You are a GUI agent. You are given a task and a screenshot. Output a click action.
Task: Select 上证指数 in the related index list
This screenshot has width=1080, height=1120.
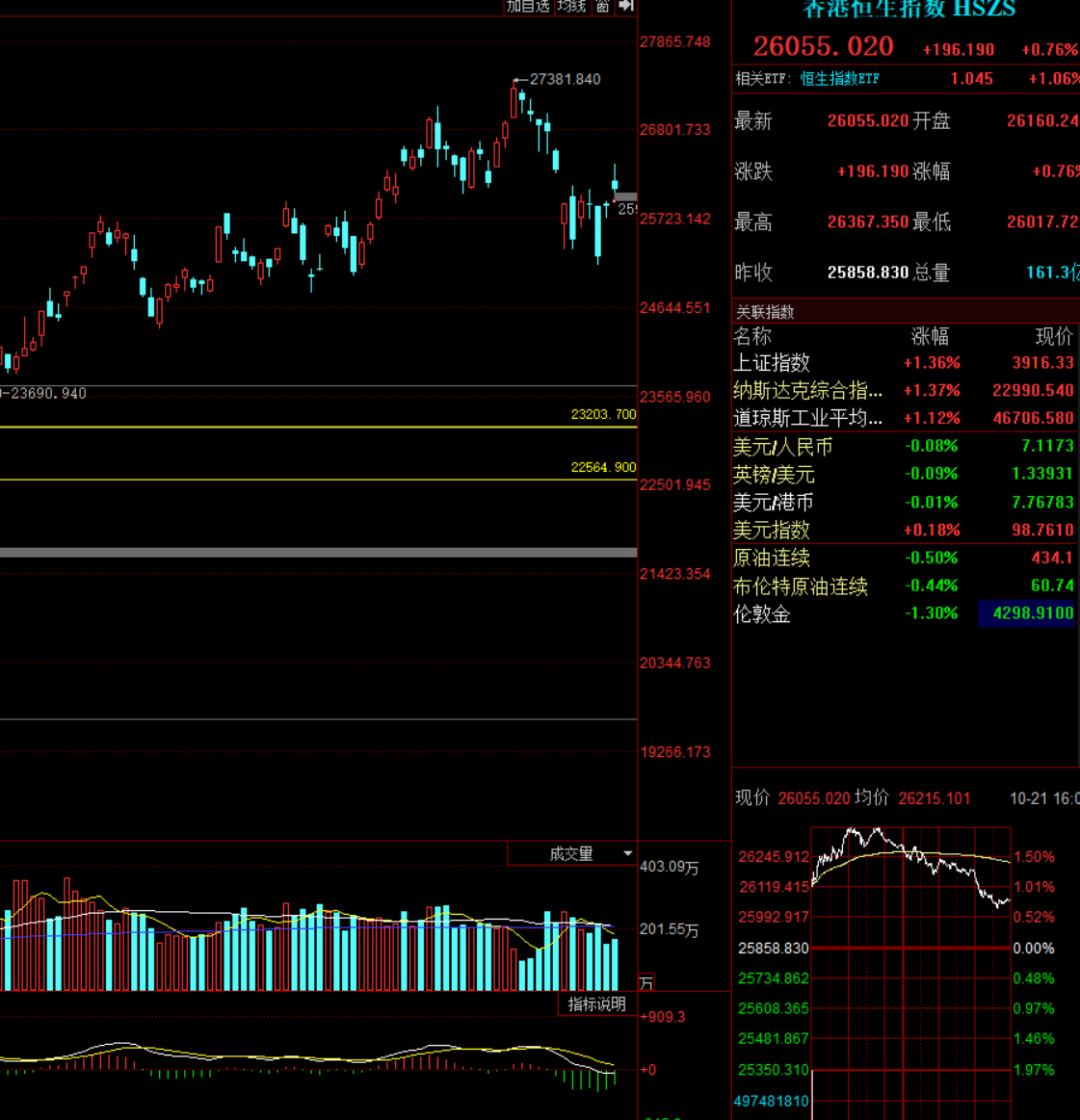coord(772,363)
